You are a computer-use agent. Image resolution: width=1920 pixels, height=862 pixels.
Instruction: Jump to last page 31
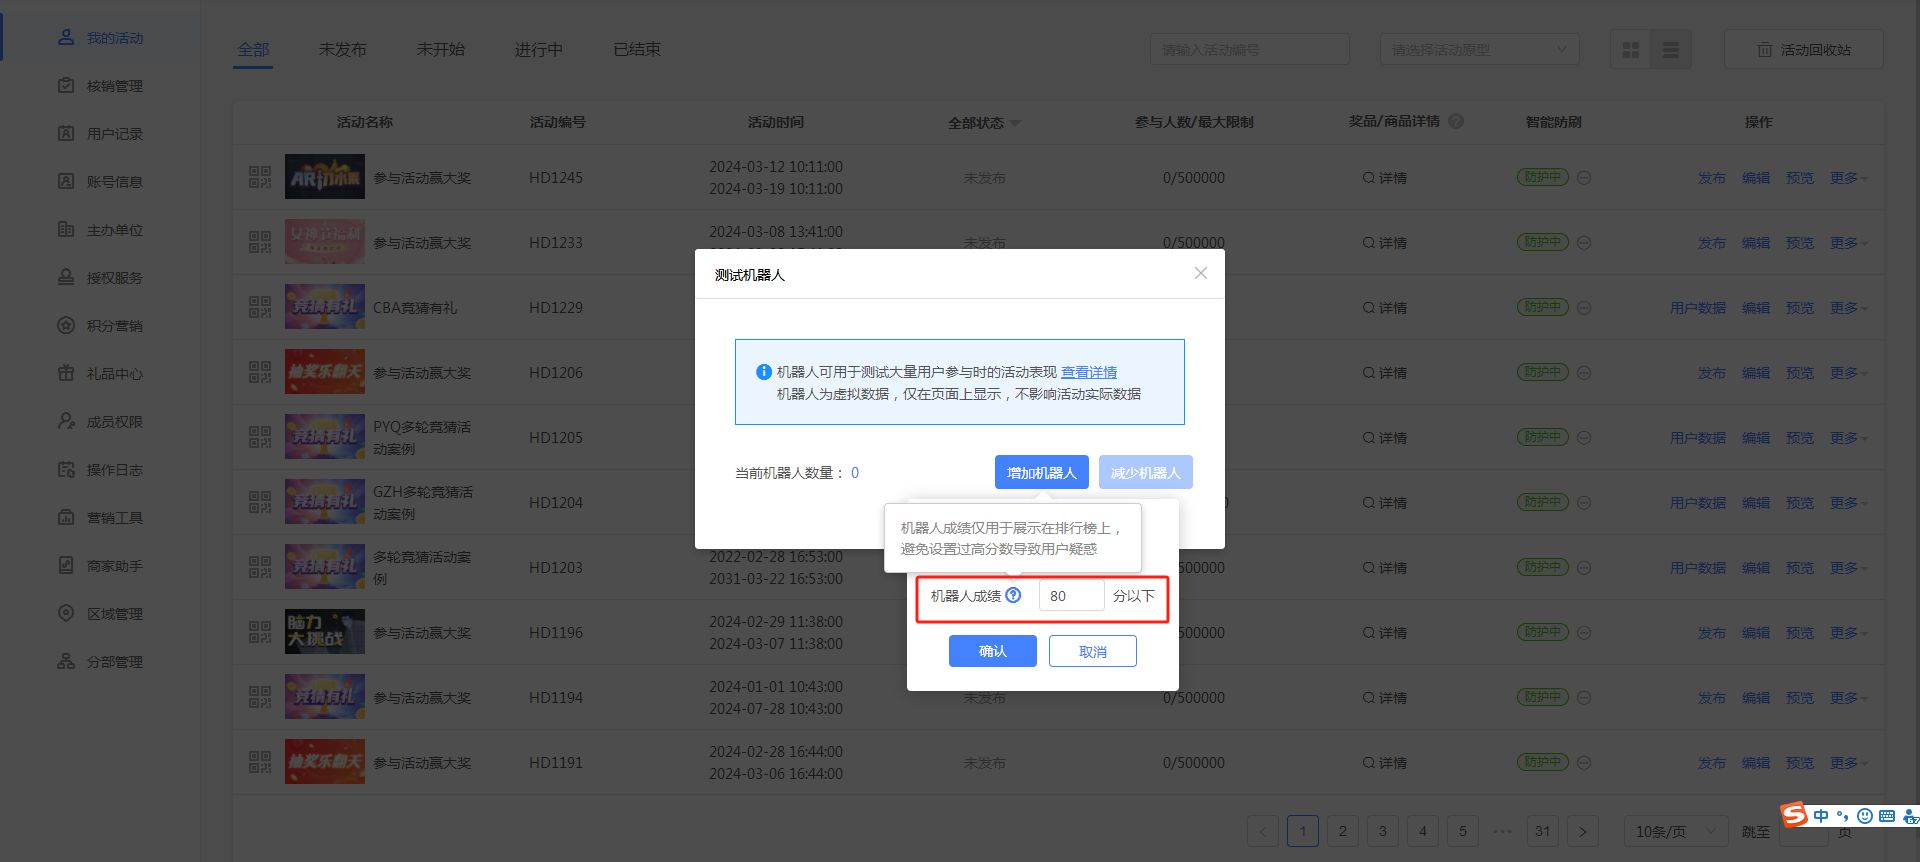pos(1542,831)
